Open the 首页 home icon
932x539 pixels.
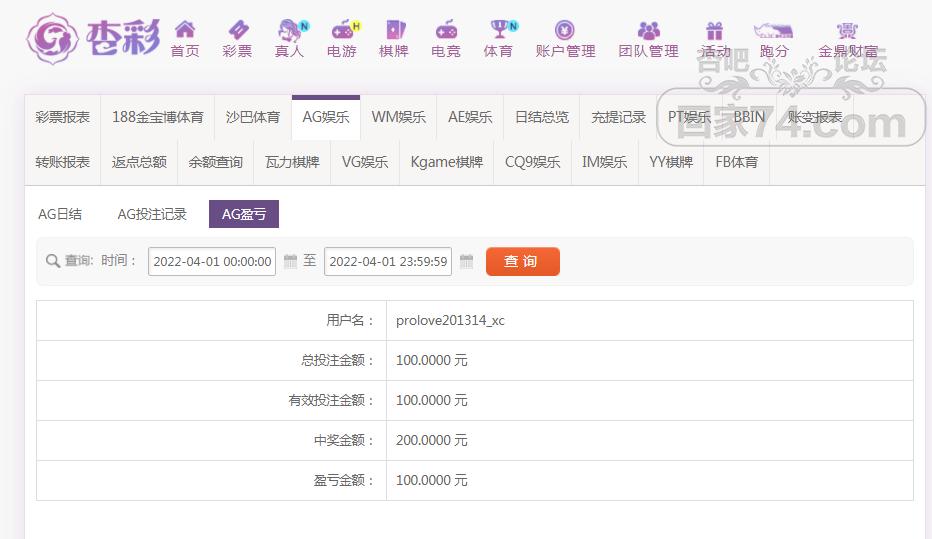coord(185,29)
